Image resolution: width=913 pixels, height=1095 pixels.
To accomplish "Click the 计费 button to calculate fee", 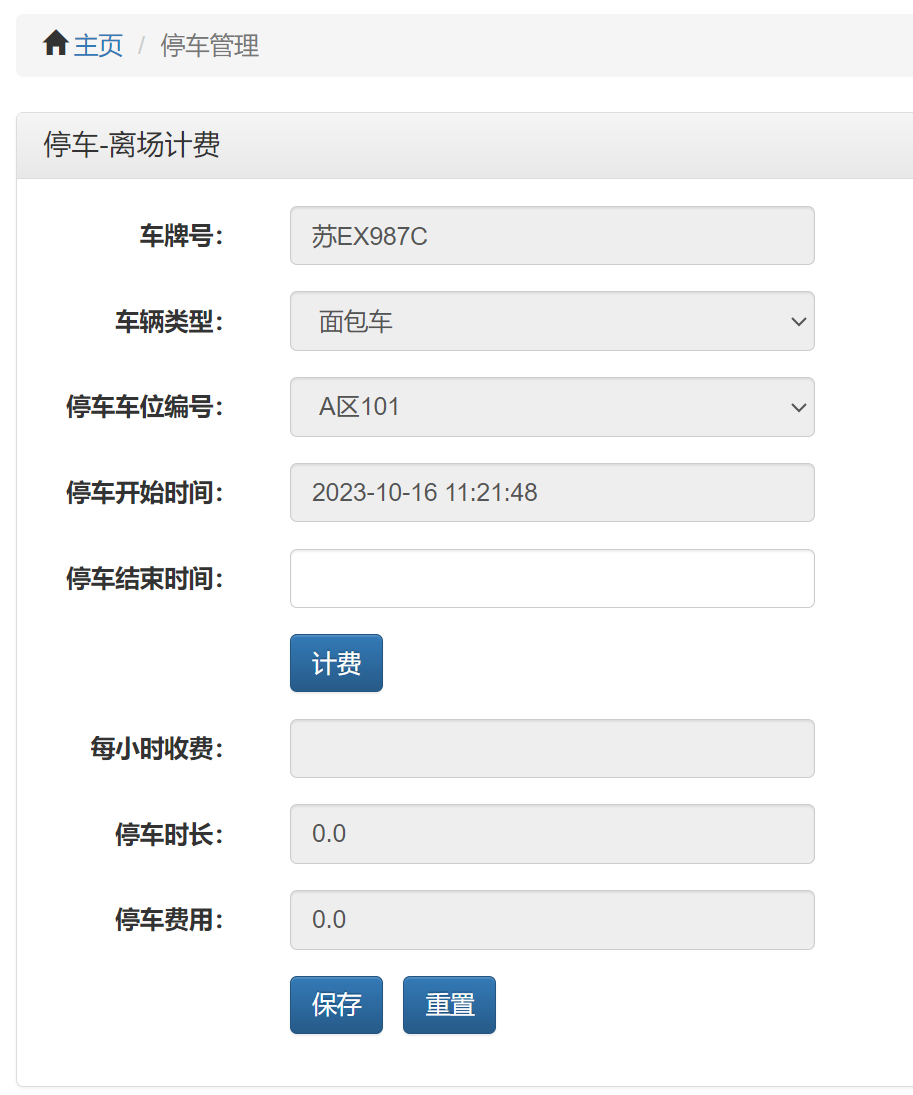I will (x=336, y=662).
